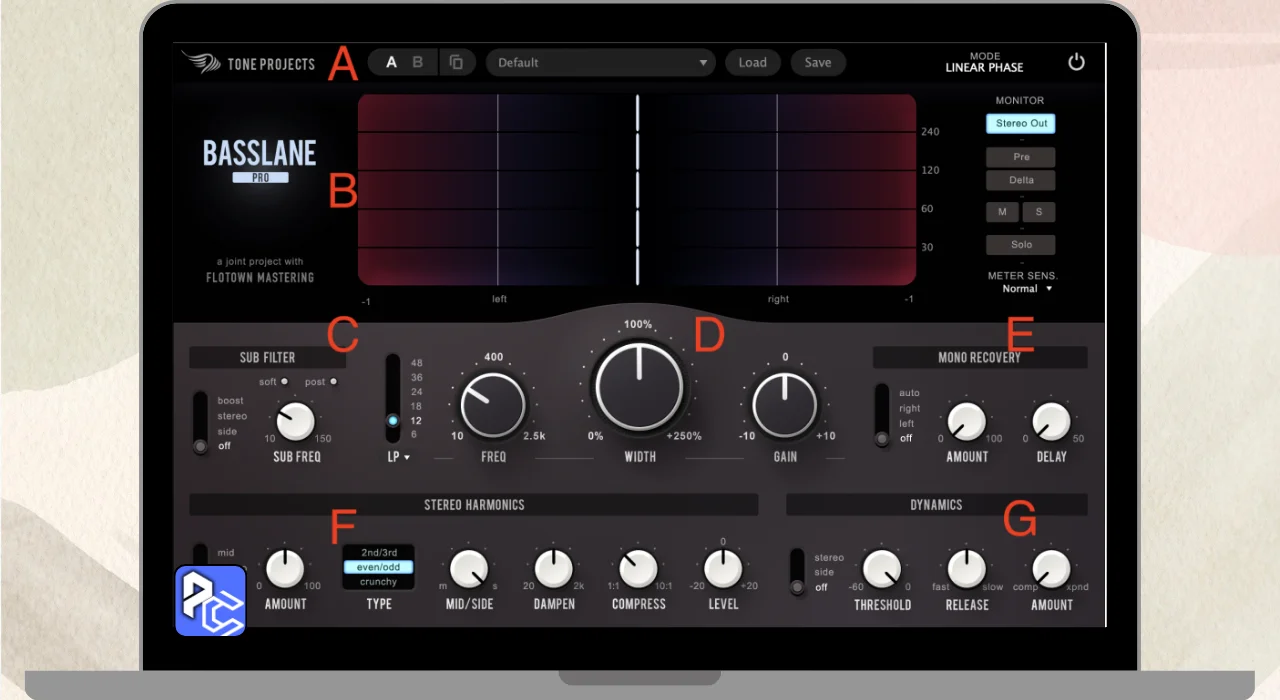
Task: Select side in the Dynamics switch
Action: coord(824,573)
